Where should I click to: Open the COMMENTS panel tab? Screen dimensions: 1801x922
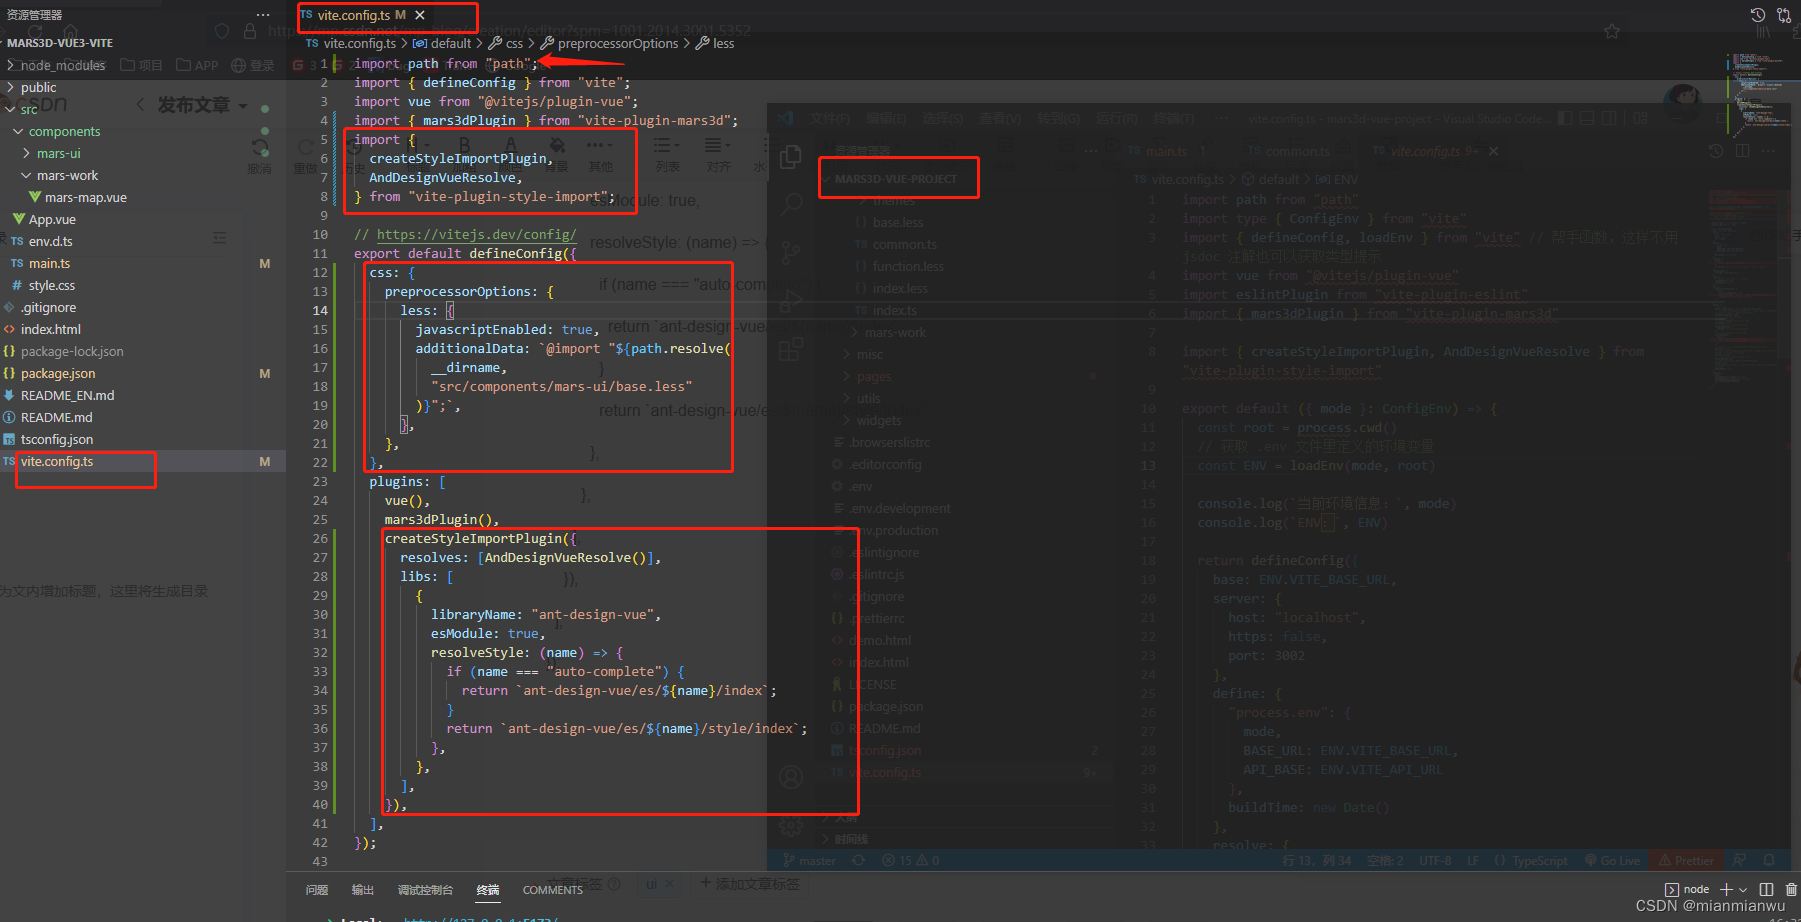click(x=552, y=889)
